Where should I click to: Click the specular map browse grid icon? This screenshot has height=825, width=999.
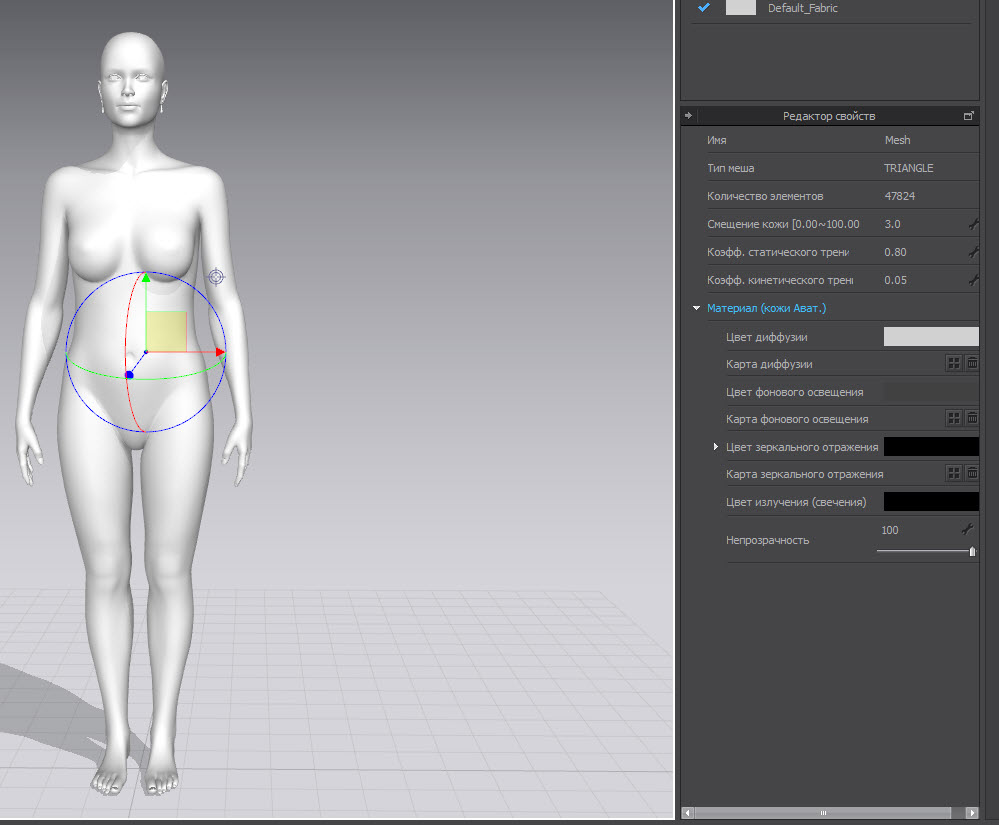(954, 473)
